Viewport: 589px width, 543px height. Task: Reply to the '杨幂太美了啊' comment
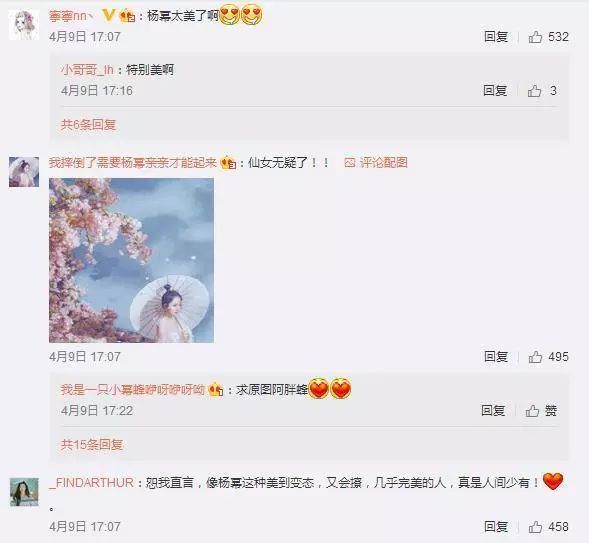(496, 37)
